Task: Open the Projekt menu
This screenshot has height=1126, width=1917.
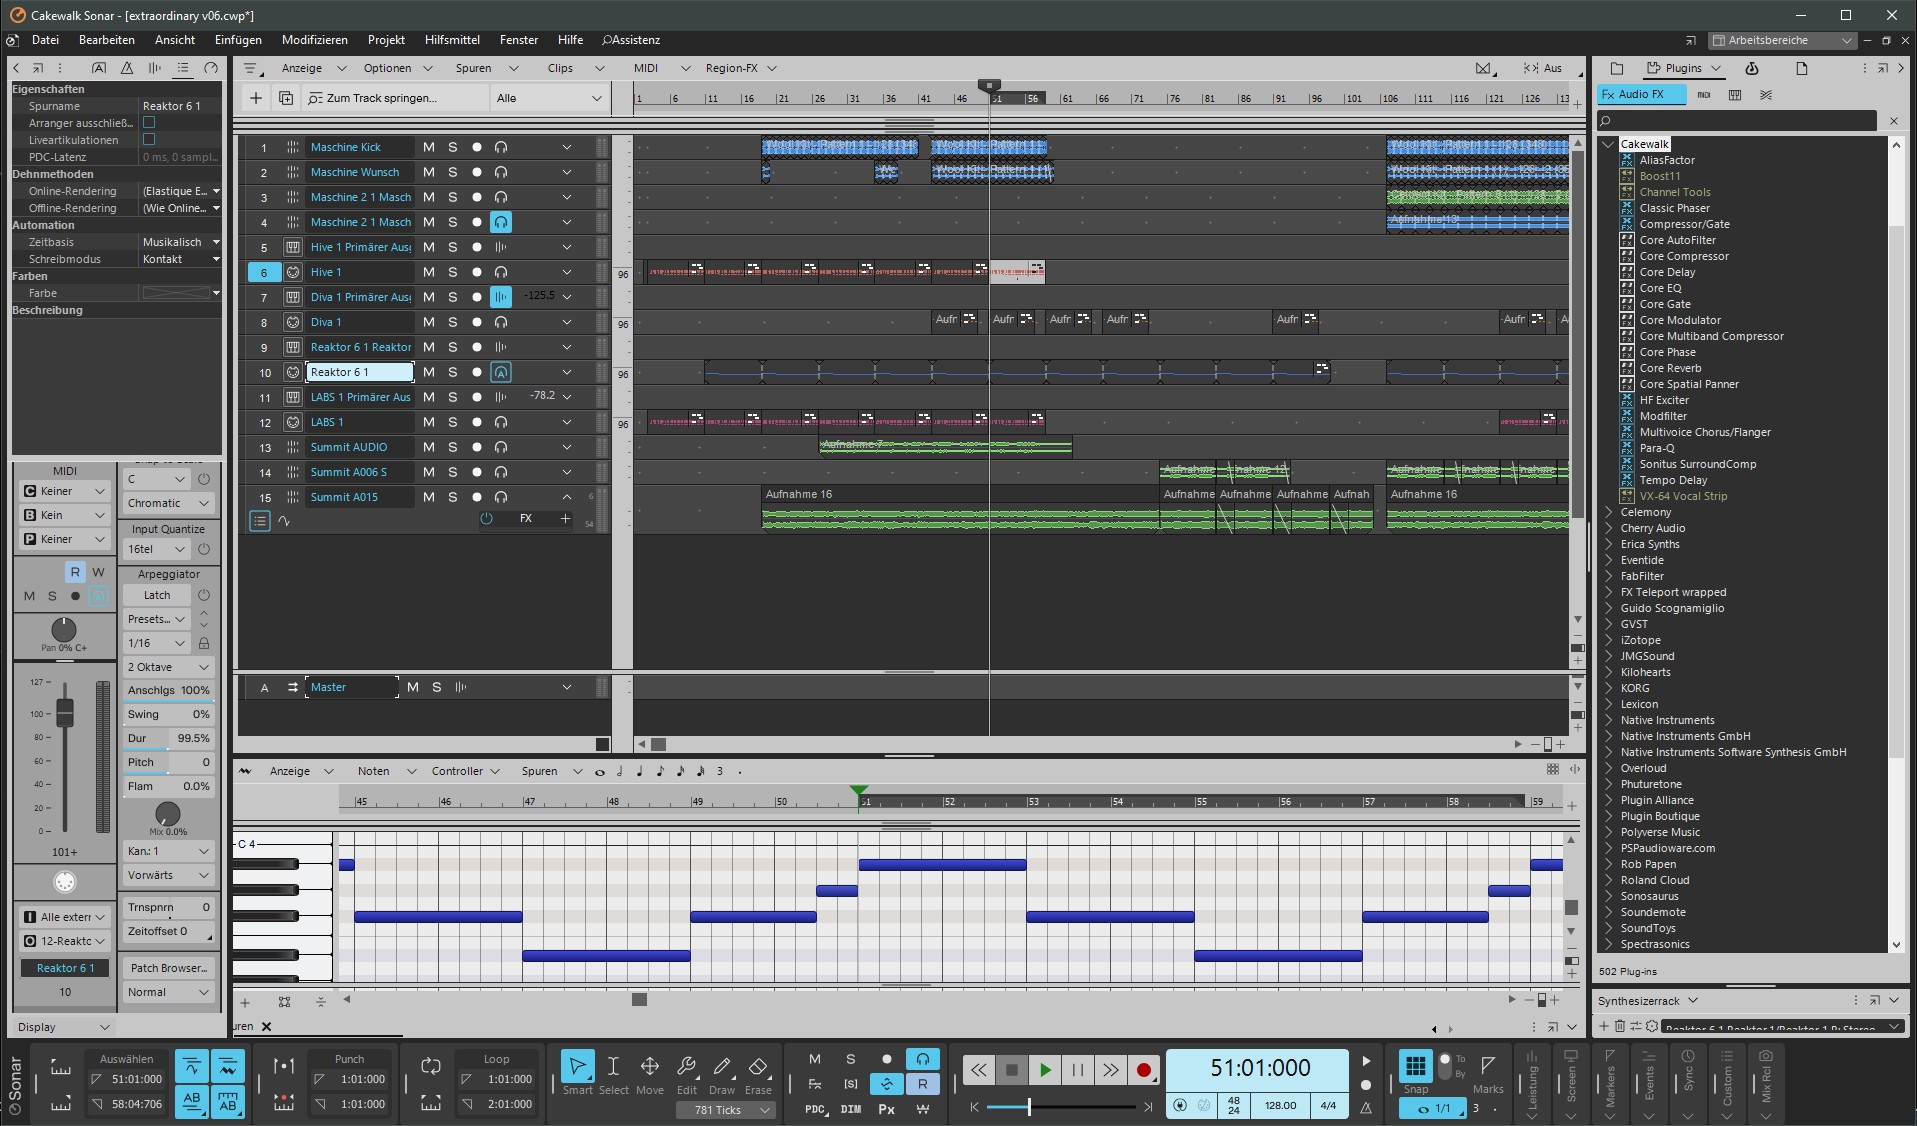Action: [386, 40]
